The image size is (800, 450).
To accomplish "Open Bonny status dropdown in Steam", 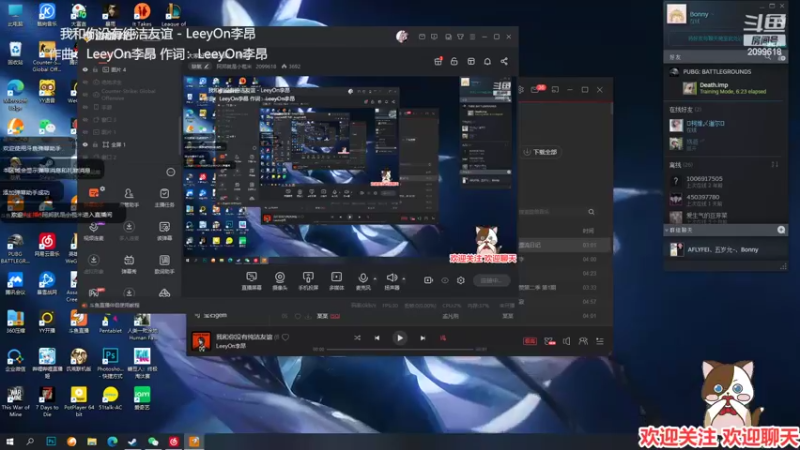I will (x=713, y=14).
